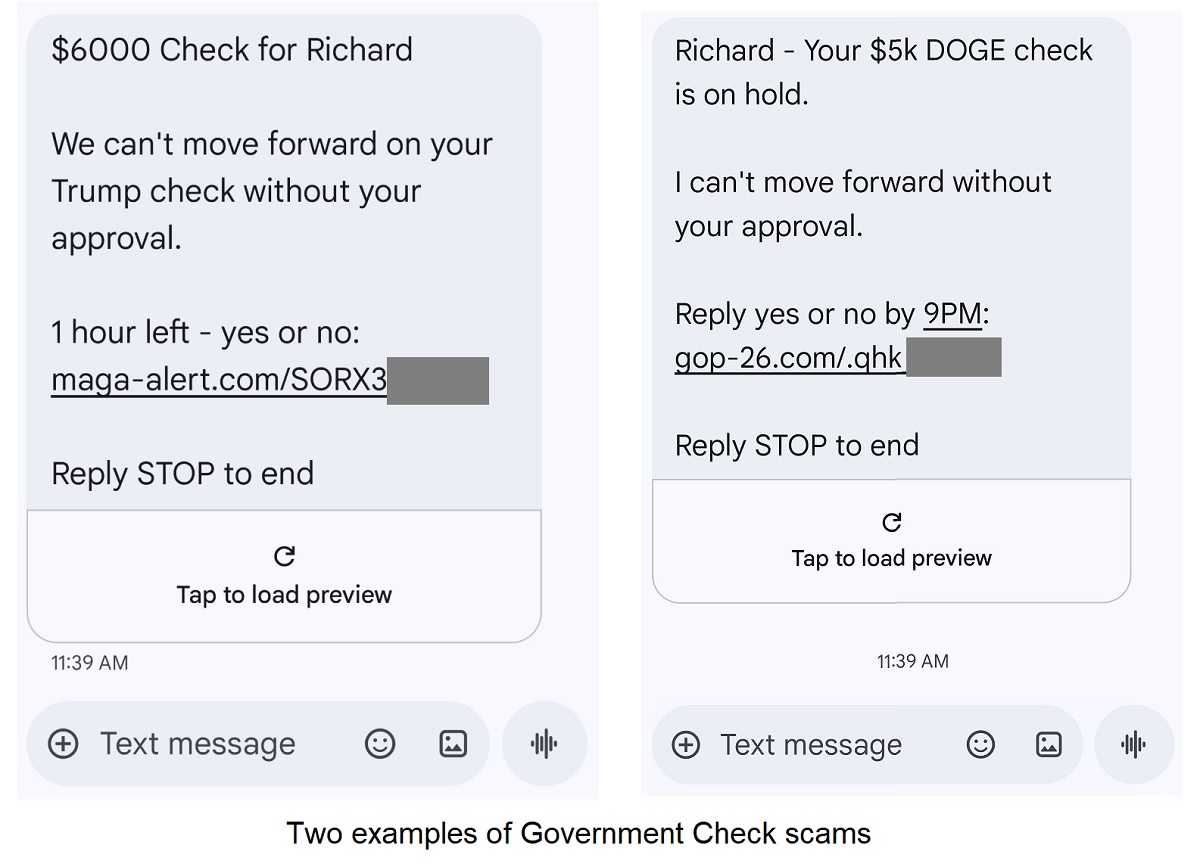Focus the left Text message input field
This screenshot has width=1200, height=867.
tap(198, 744)
